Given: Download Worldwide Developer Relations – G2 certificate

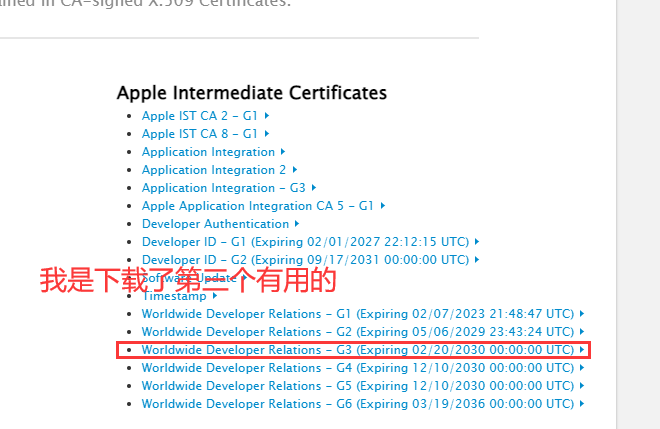Looking at the screenshot, I should click(363, 332).
